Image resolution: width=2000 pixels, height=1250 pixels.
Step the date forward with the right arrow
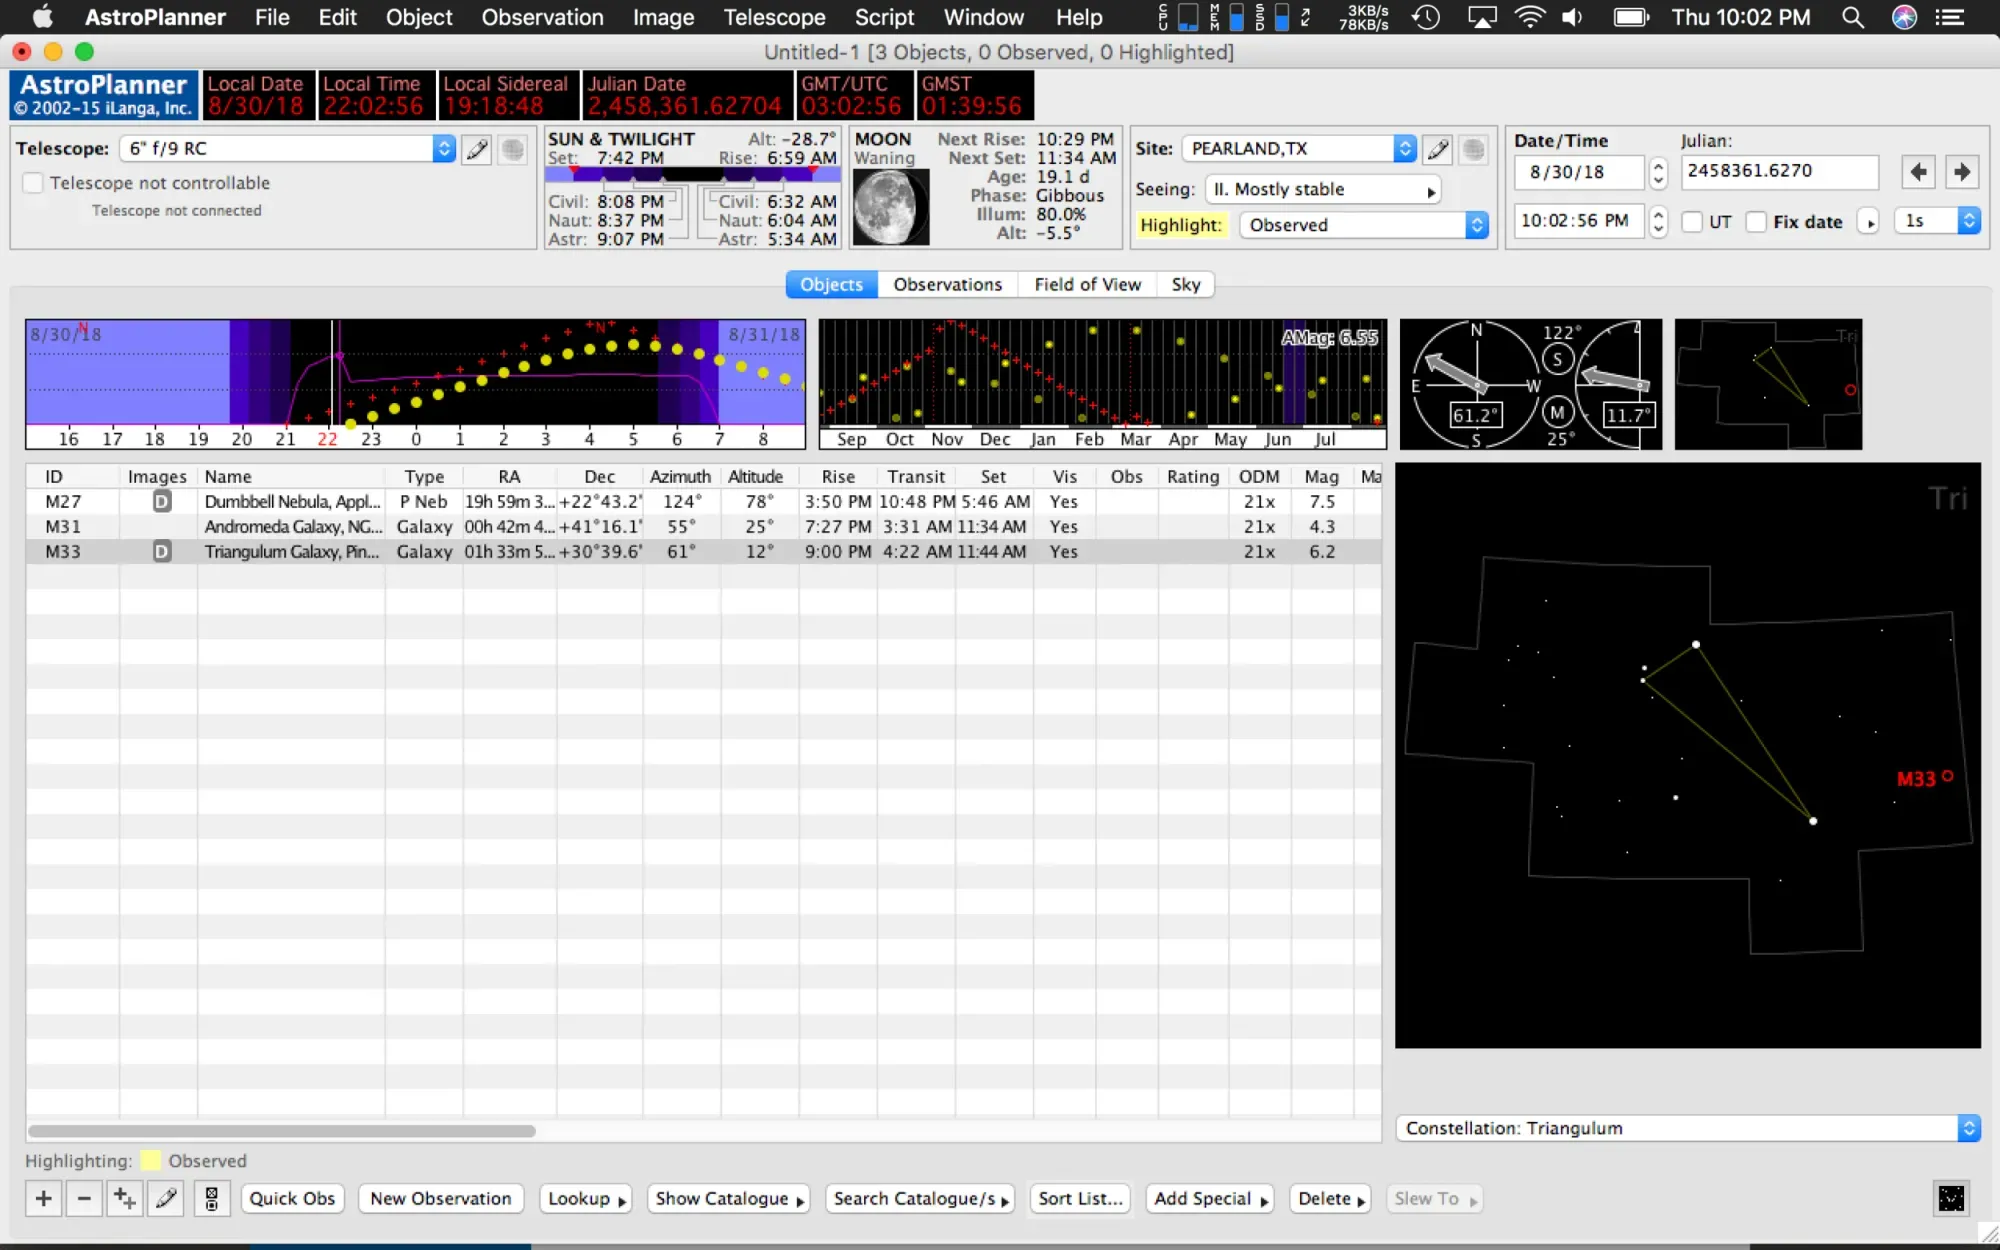coord(1961,172)
